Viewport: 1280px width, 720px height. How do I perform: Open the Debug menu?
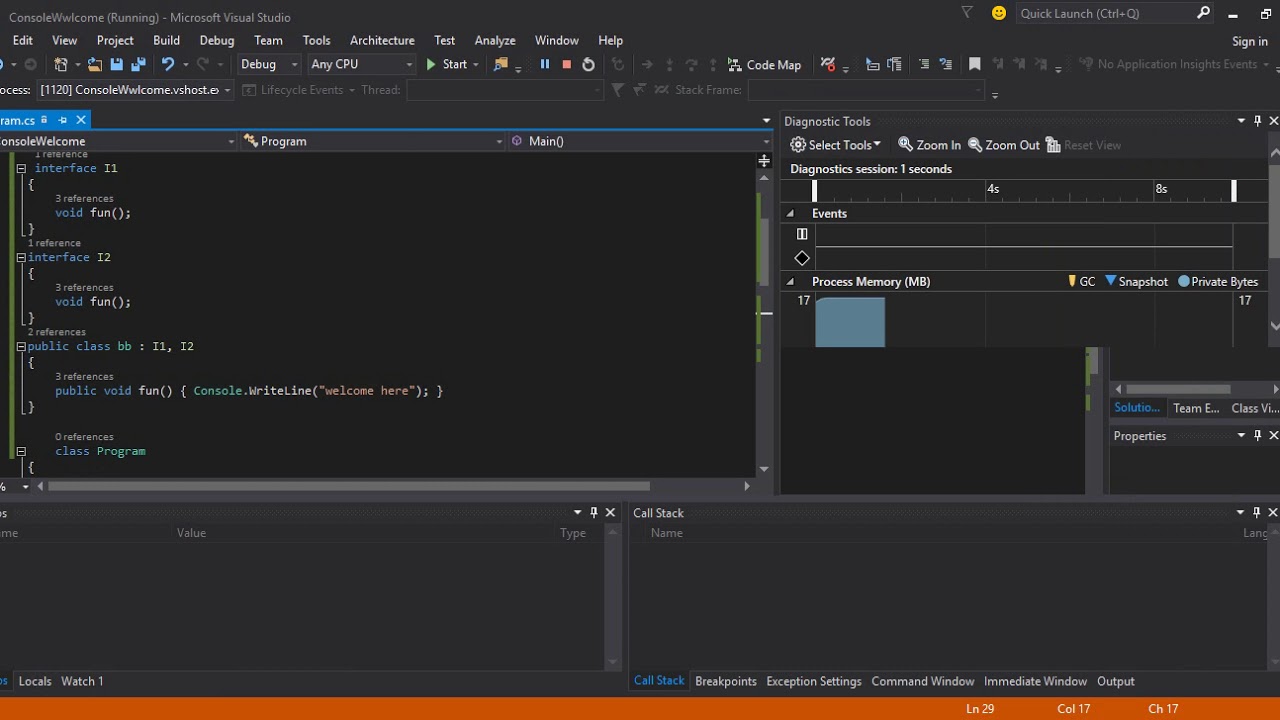coord(217,40)
